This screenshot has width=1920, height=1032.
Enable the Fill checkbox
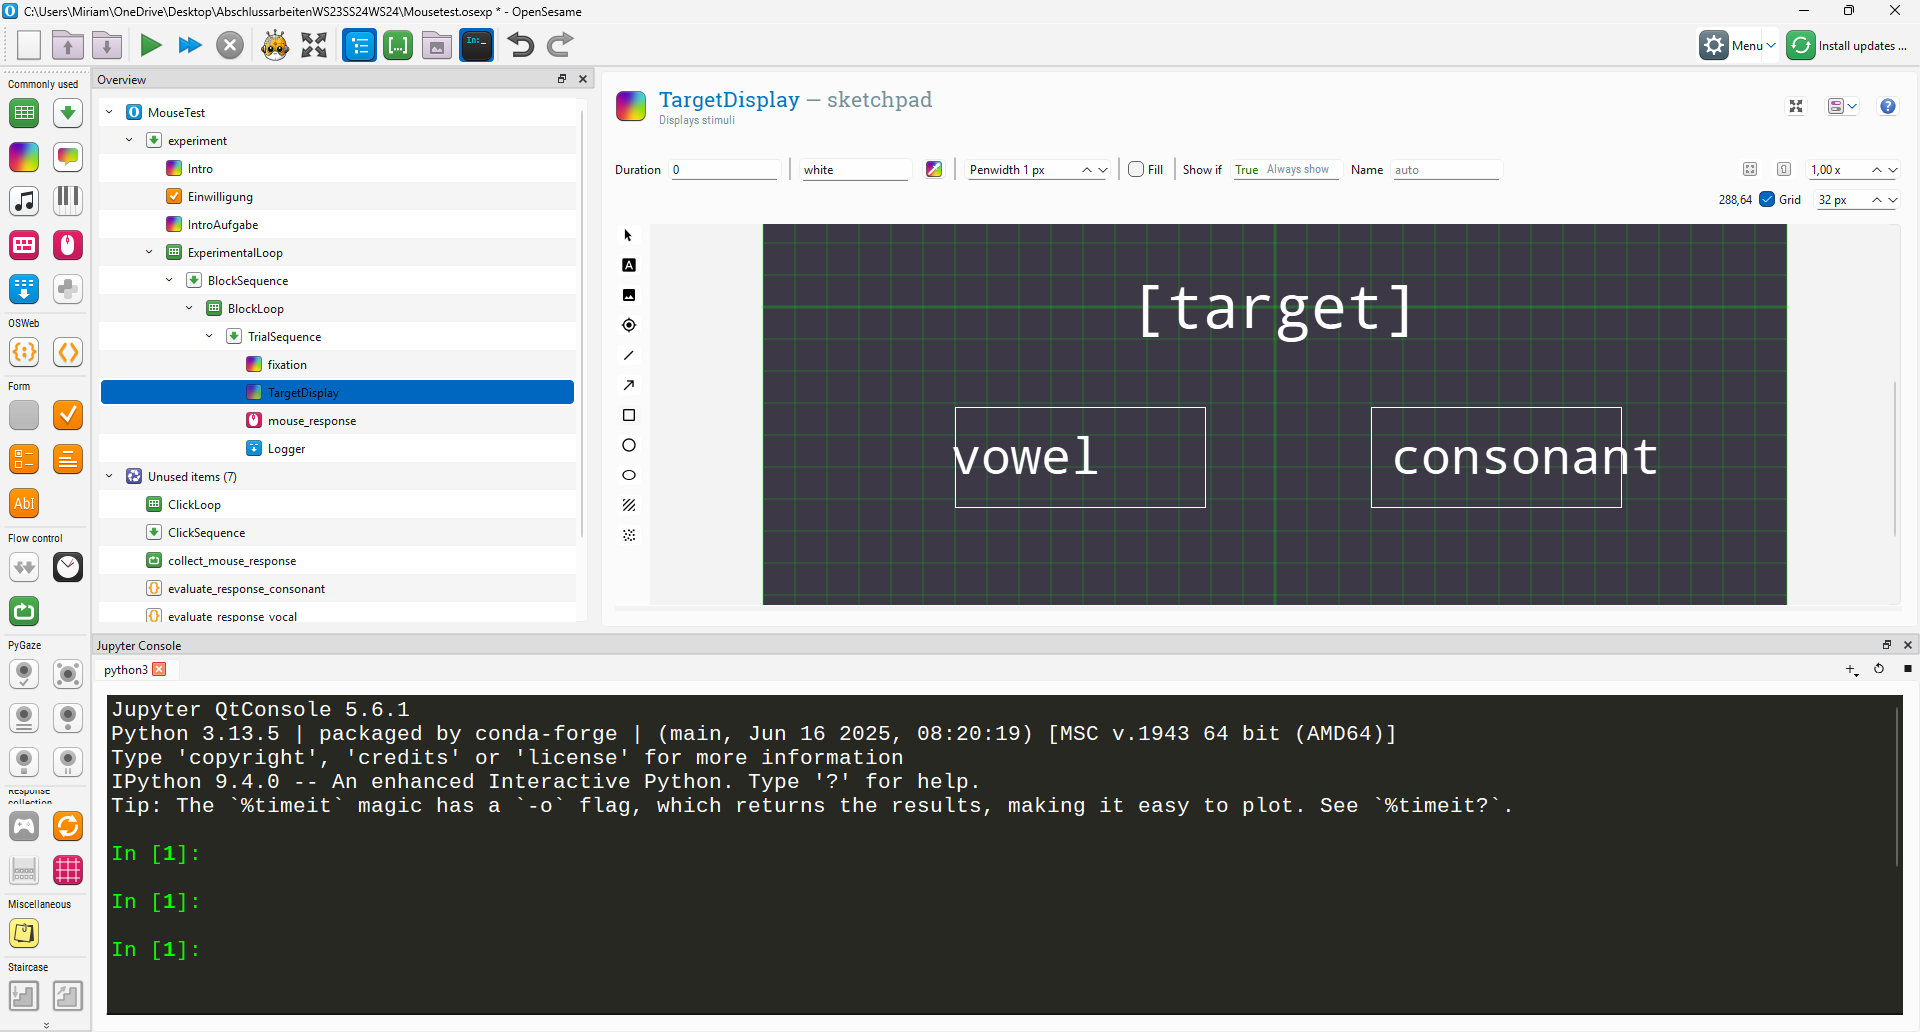point(1136,170)
